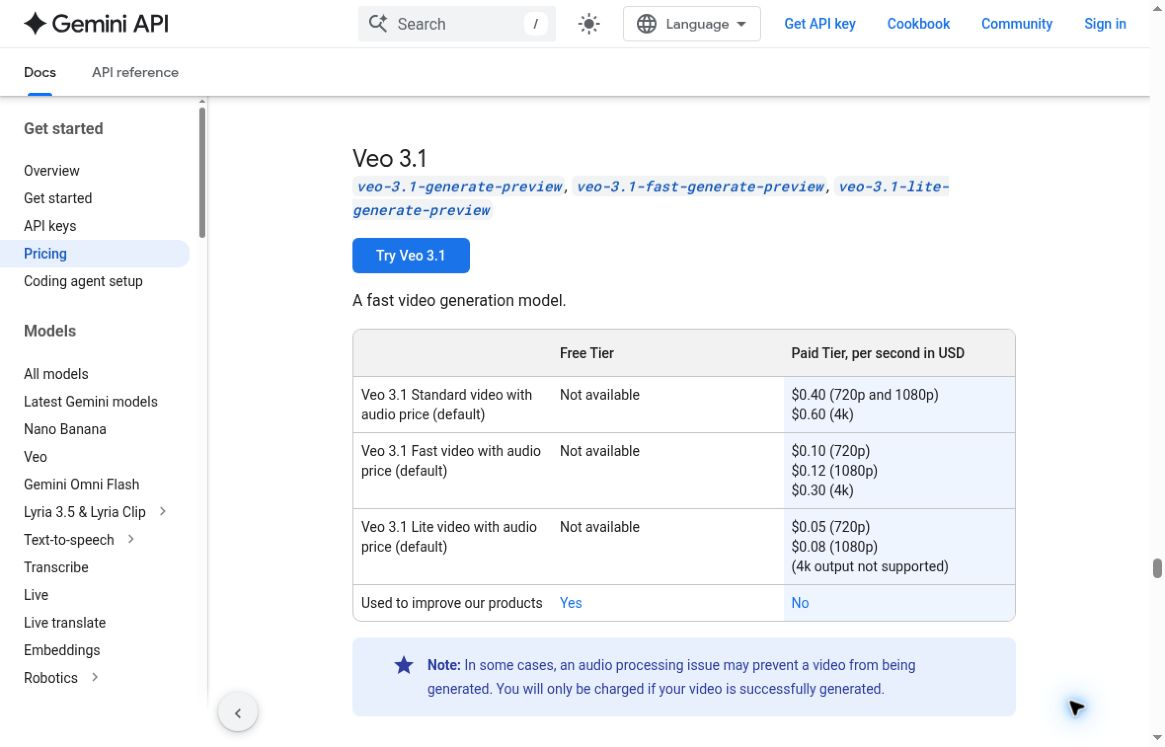Click '(4k output not supported)' text

[870, 566]
